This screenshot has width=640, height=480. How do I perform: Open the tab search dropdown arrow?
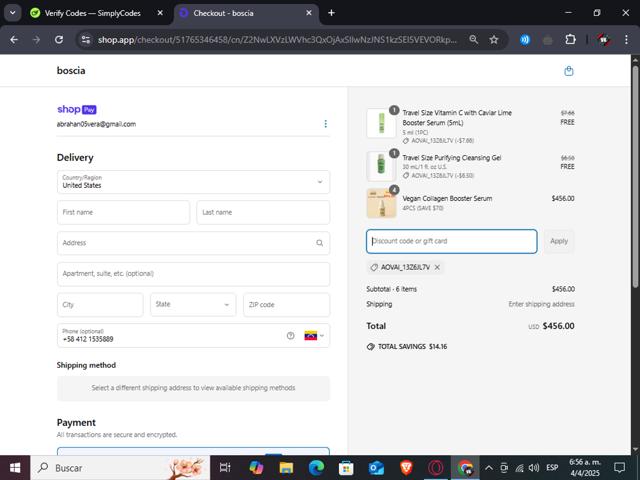click(x=13, y=13)
